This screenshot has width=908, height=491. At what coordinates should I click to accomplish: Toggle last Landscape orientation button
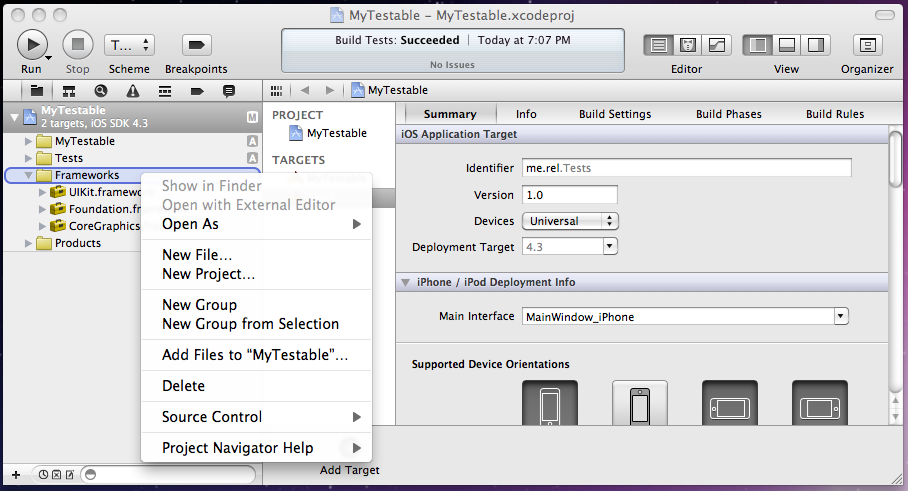pos(819,403)
